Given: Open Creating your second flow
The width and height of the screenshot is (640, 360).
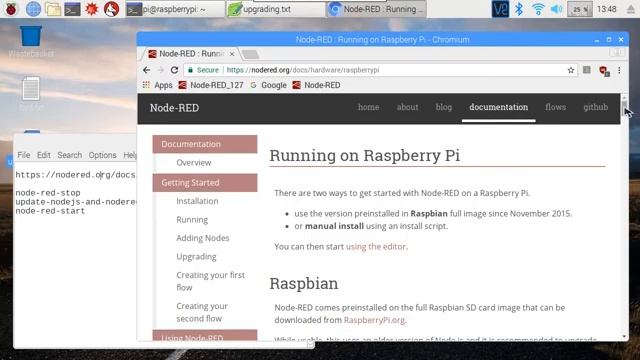Looking at the screenshot, I should coord(202,312).
